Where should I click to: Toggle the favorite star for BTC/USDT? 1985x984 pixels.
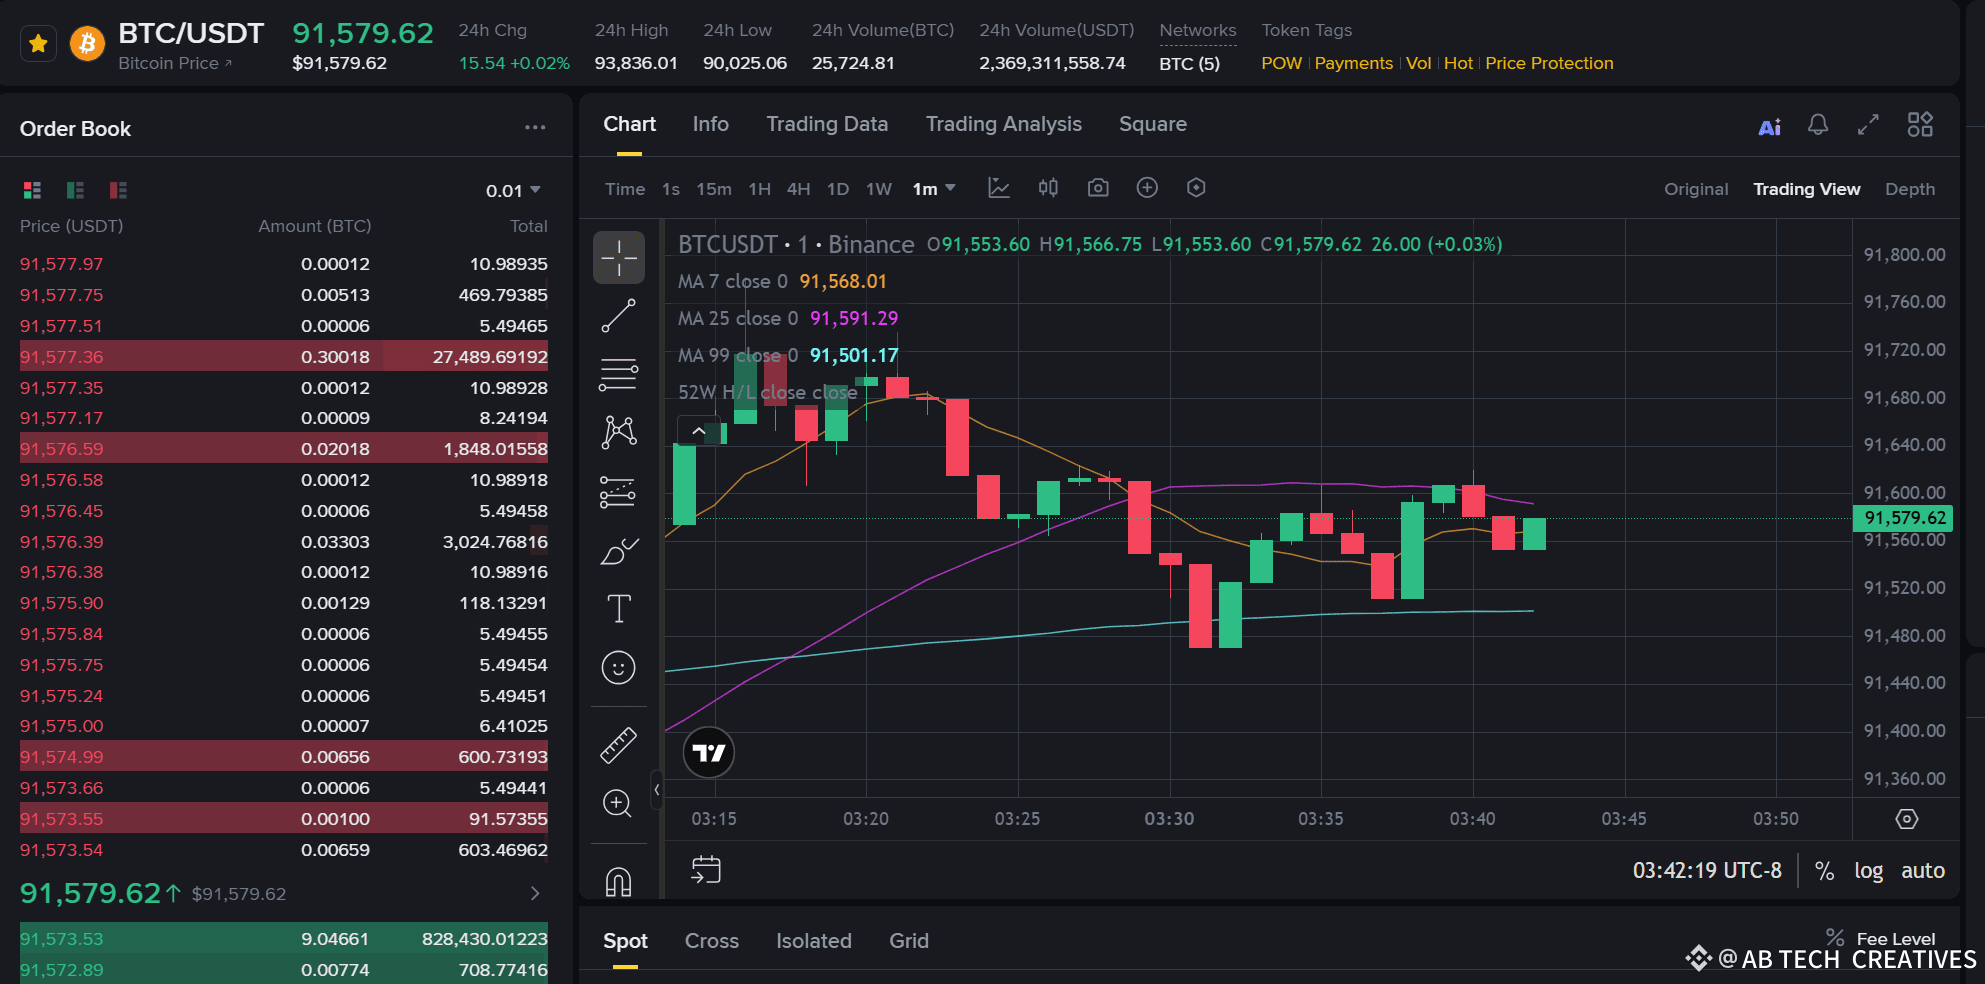point(38,44)
